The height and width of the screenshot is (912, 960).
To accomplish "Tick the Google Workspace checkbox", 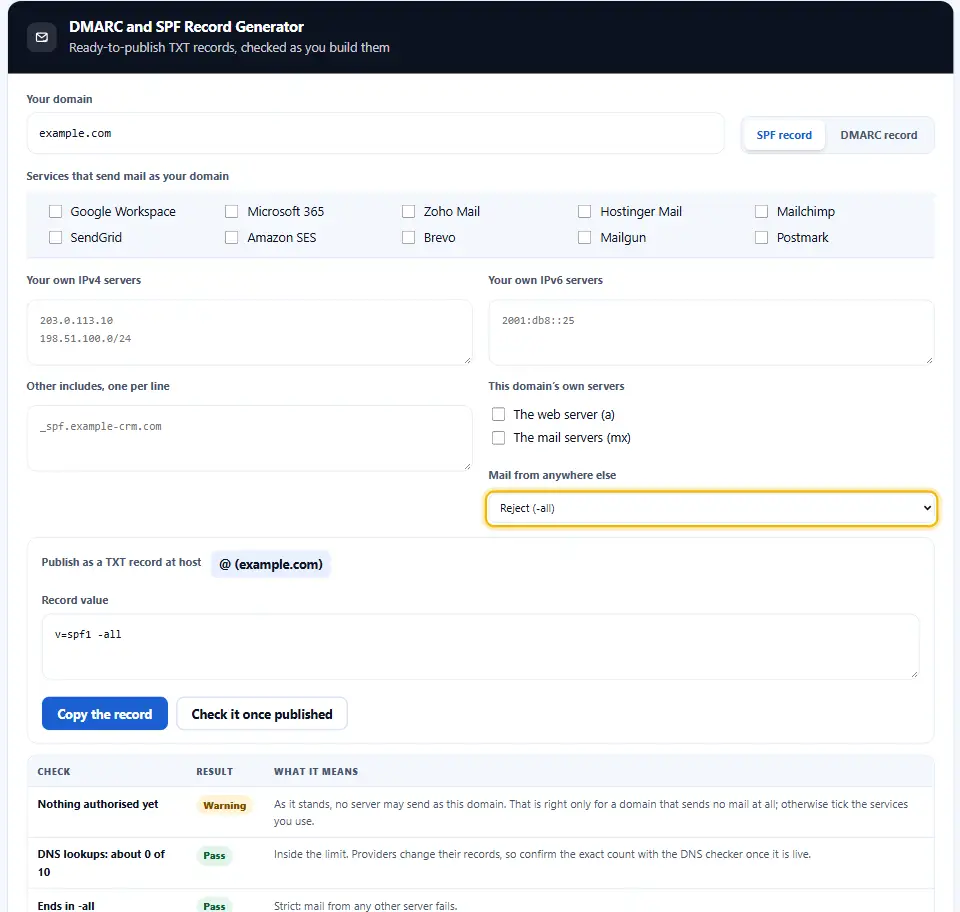I will coord(56,211).
